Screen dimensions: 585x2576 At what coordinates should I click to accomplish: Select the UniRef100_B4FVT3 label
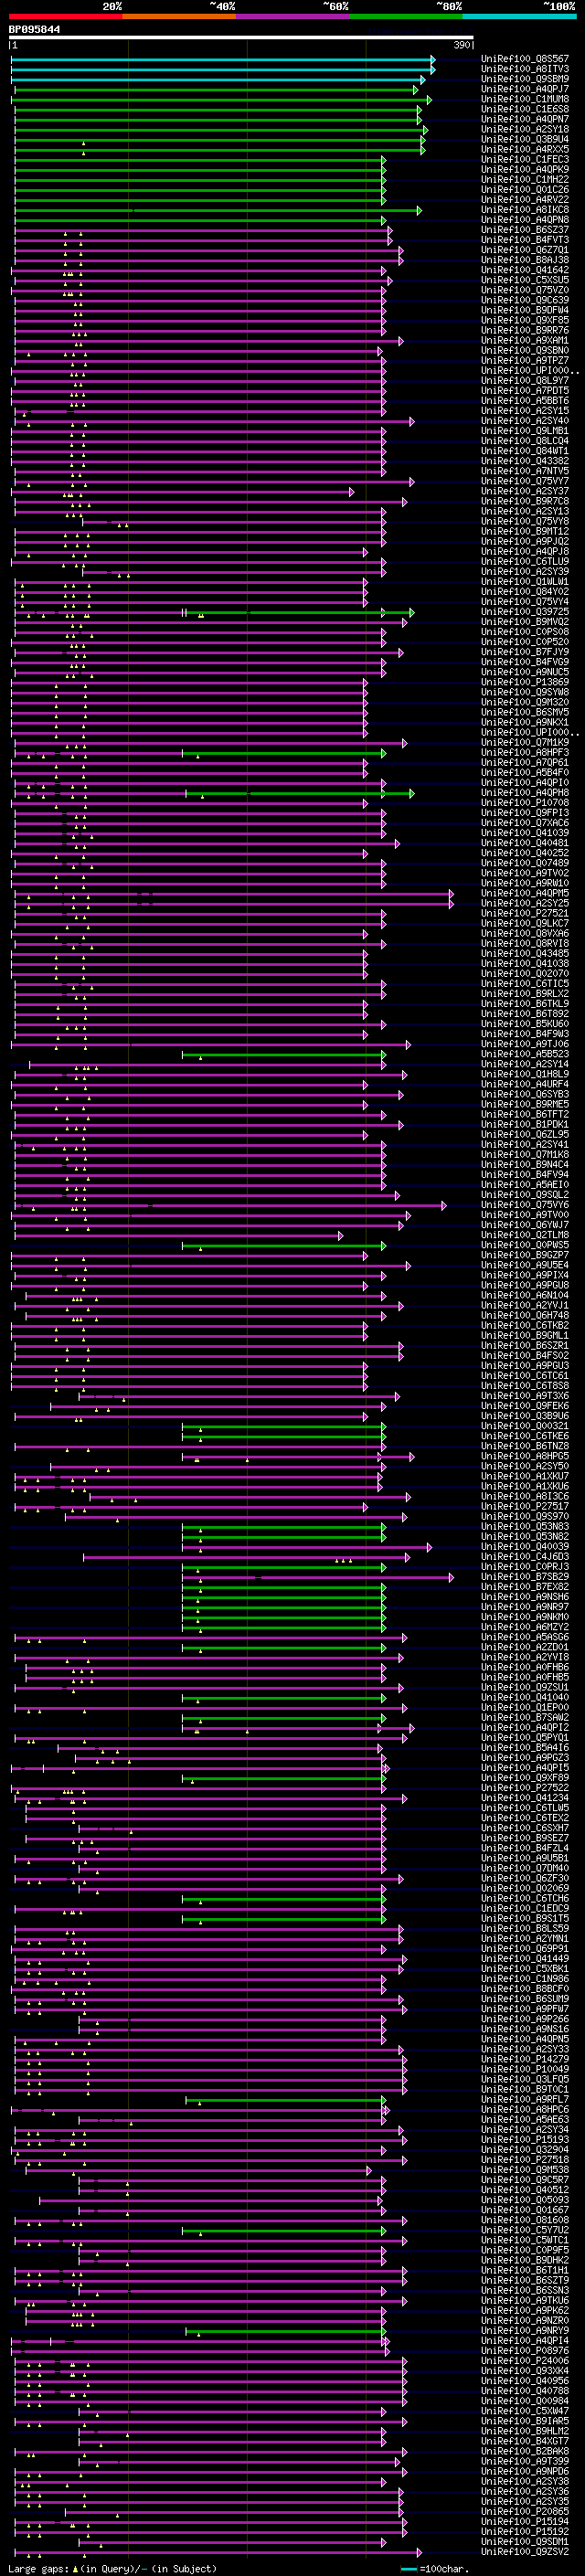point(525,240)
